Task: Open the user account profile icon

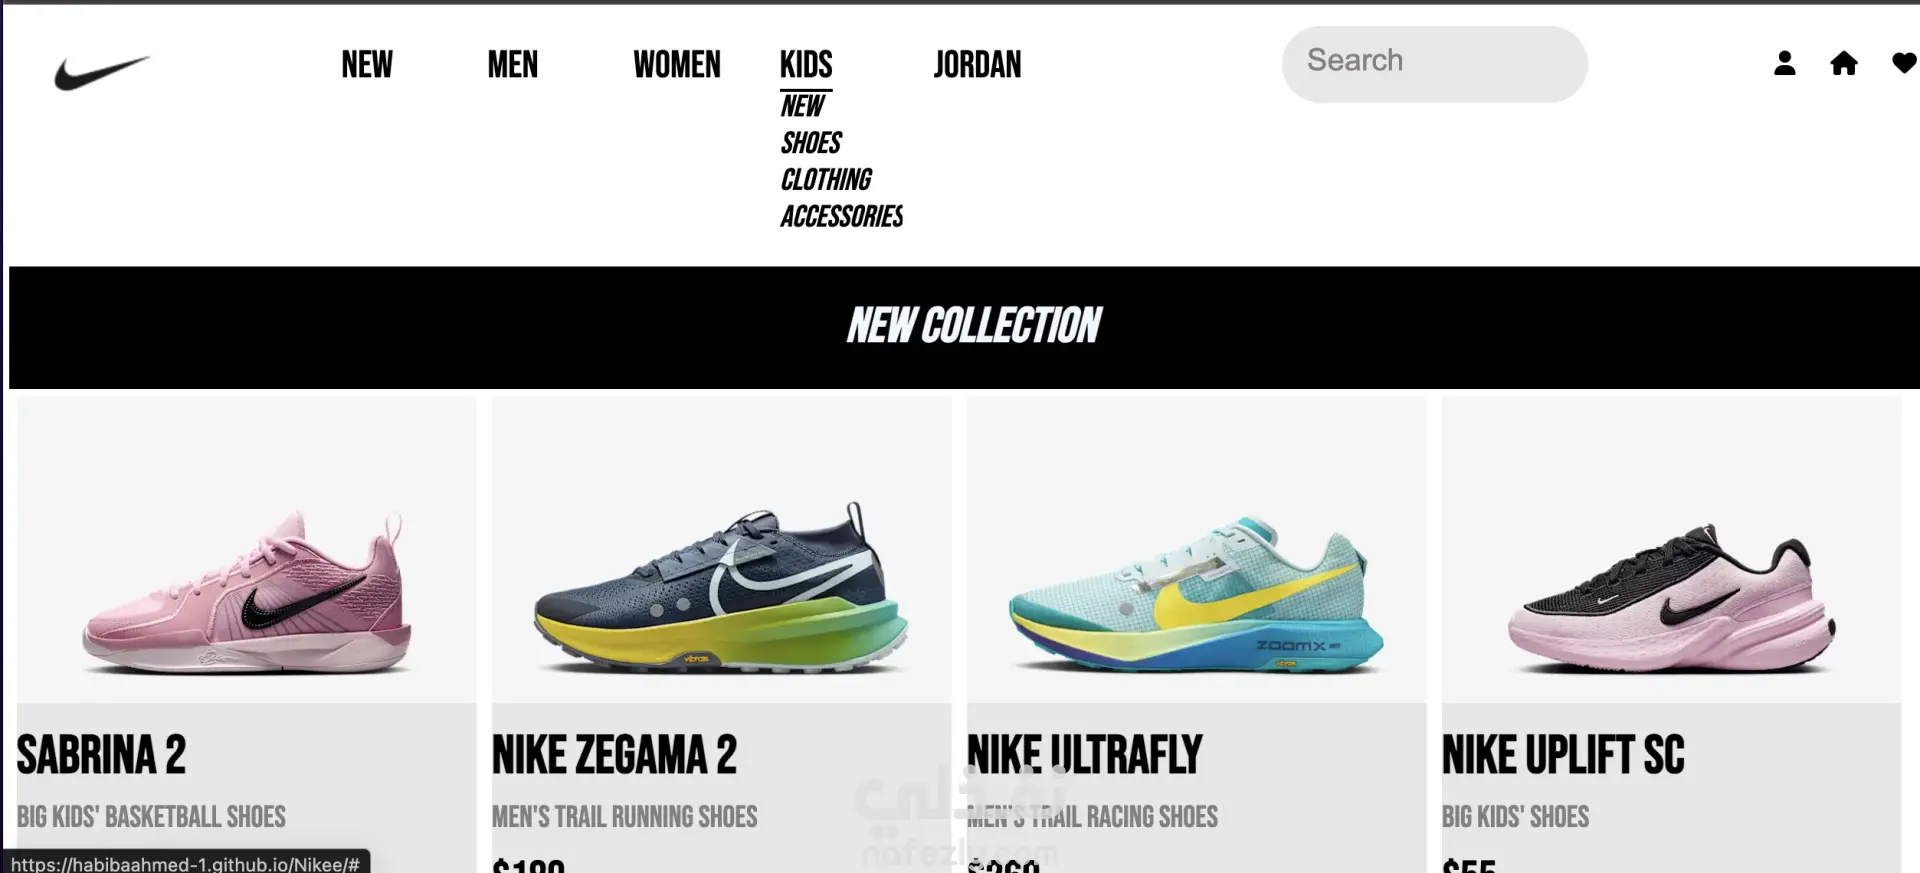Action: coord(1785,64)
